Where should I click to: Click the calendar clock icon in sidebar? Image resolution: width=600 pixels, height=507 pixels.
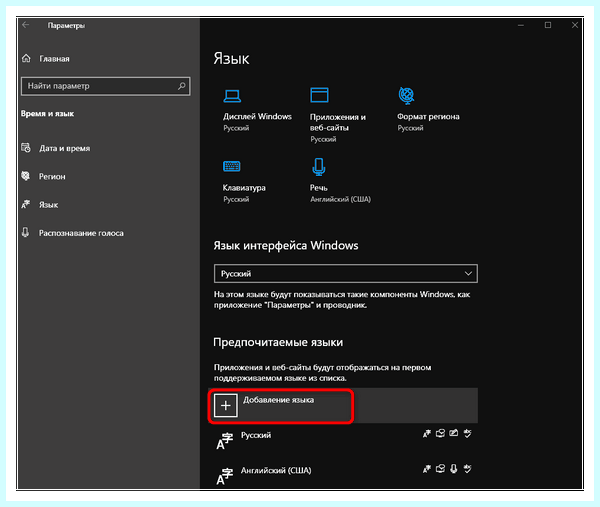coord(26,148)
